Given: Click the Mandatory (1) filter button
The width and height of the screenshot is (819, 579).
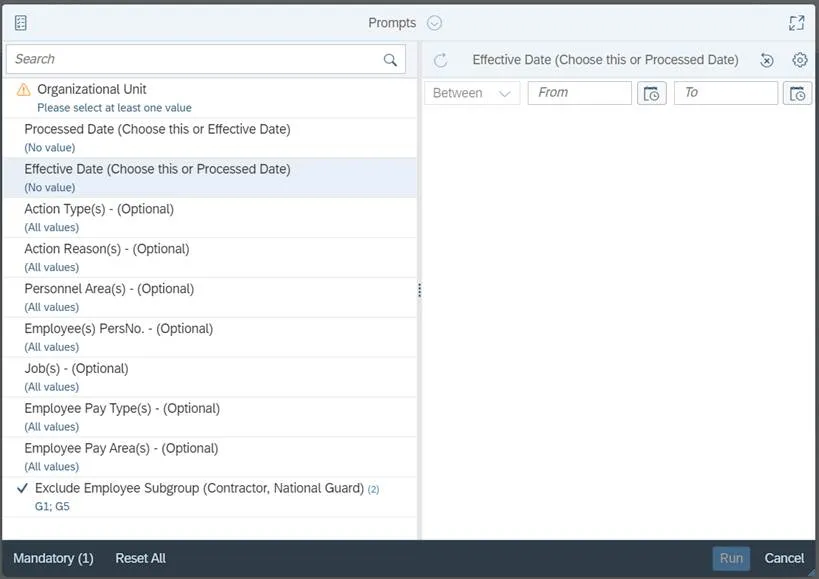Looking at the screenshot, I should coord(53,558).
